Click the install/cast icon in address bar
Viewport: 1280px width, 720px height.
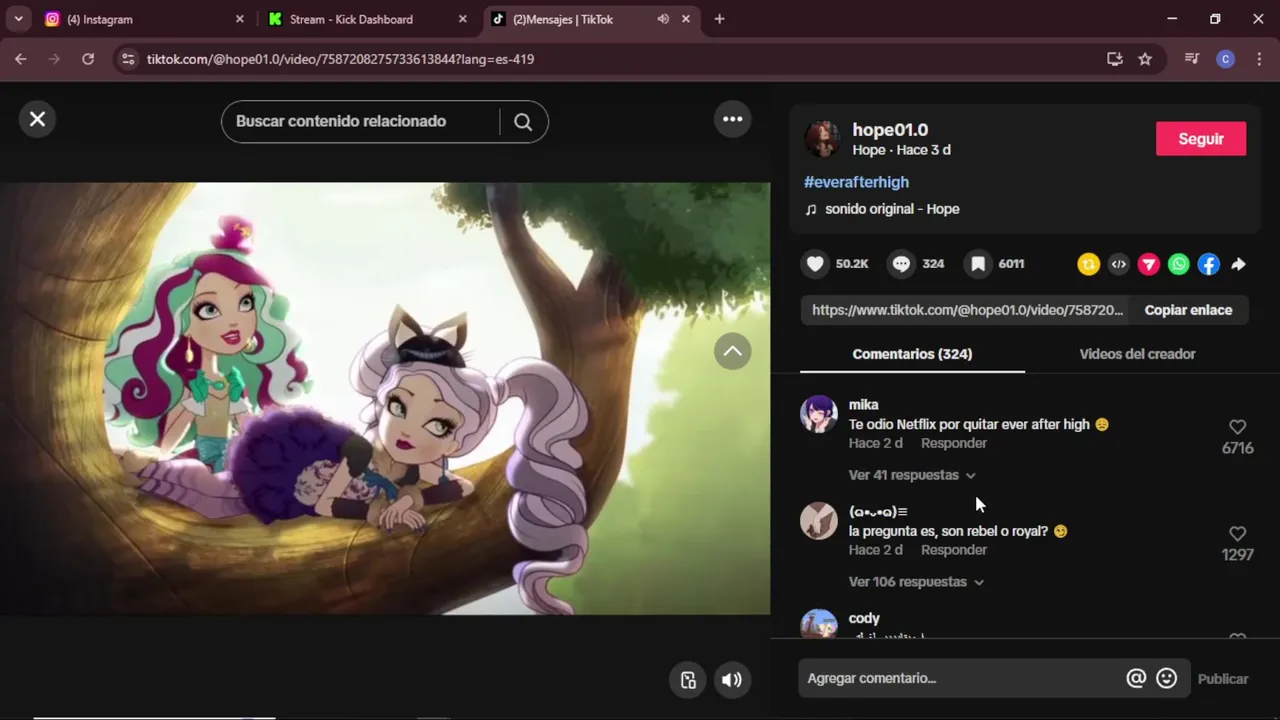click(x=1115, y=59)
